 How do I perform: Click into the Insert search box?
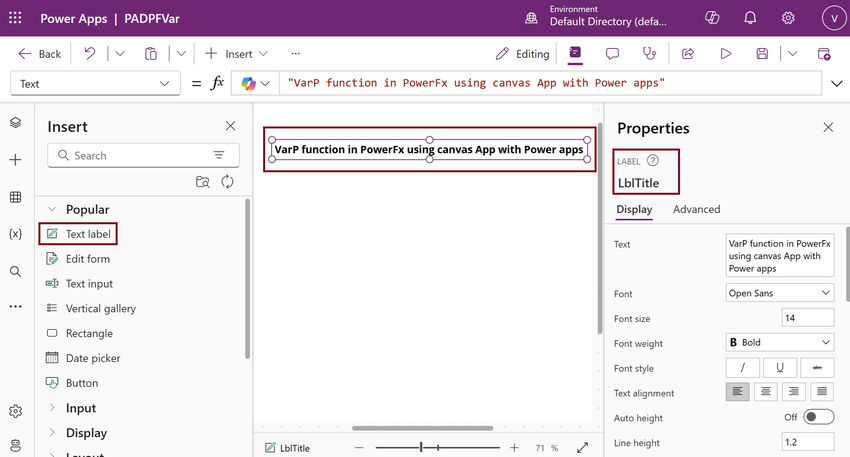coord(143,155)
